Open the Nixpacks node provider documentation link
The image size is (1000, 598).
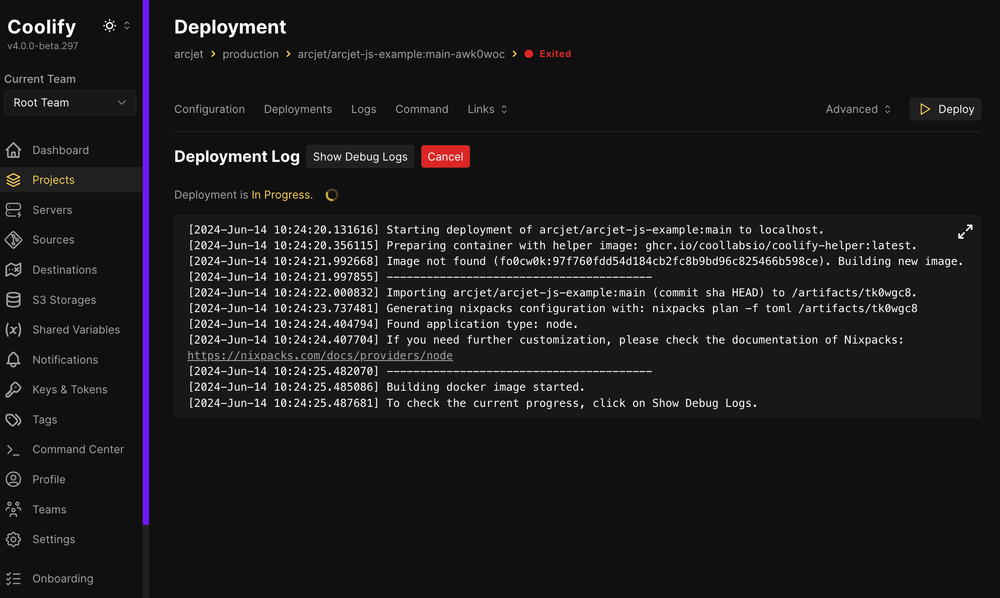pyautogui.click(x=319, y=355)
